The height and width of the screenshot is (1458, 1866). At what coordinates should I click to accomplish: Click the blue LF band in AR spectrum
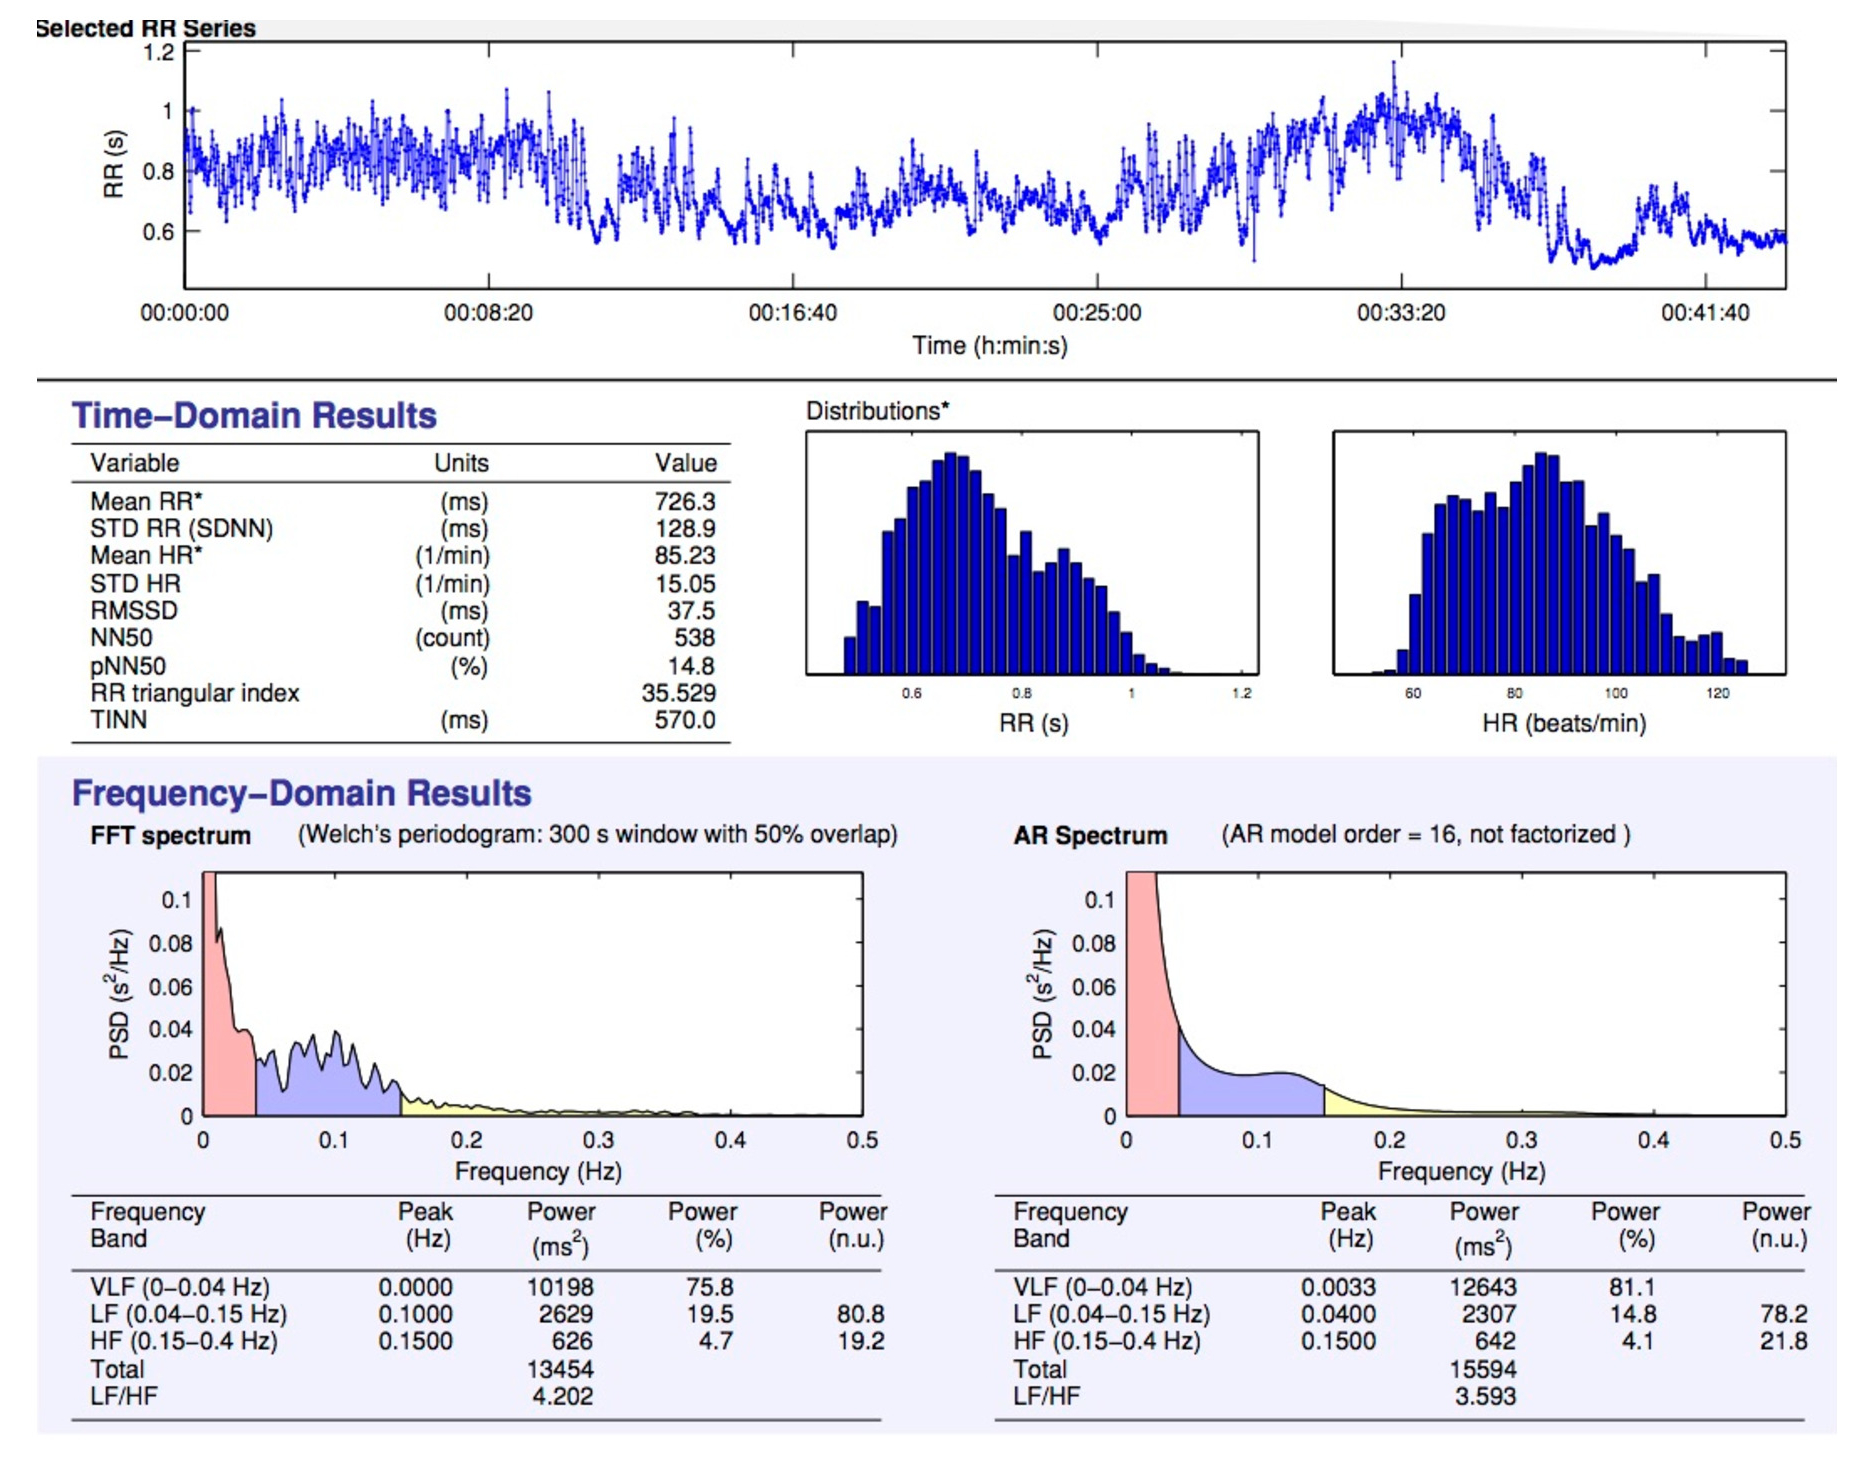coord(1250,1096)
